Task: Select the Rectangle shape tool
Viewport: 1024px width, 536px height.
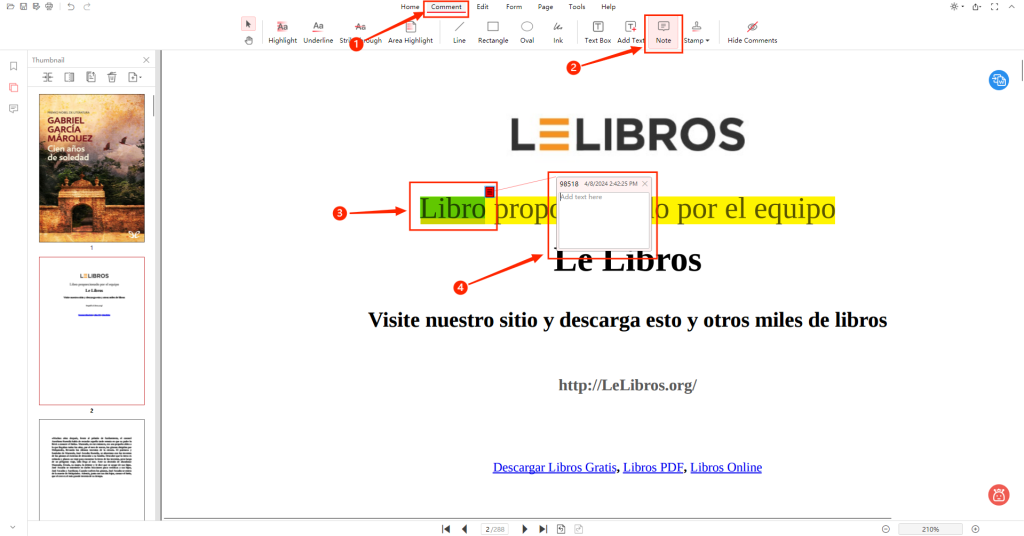Action: click(493, 33)
